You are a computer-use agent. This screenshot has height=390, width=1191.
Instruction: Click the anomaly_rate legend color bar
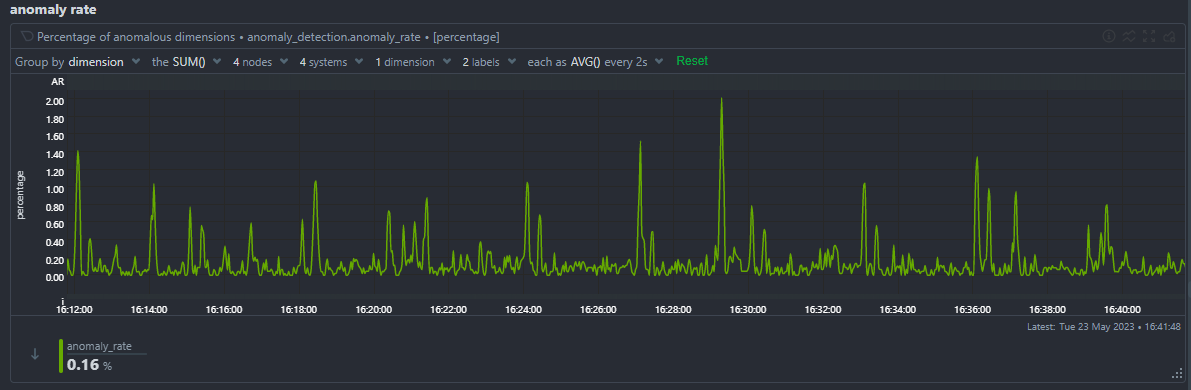(61, 356)
